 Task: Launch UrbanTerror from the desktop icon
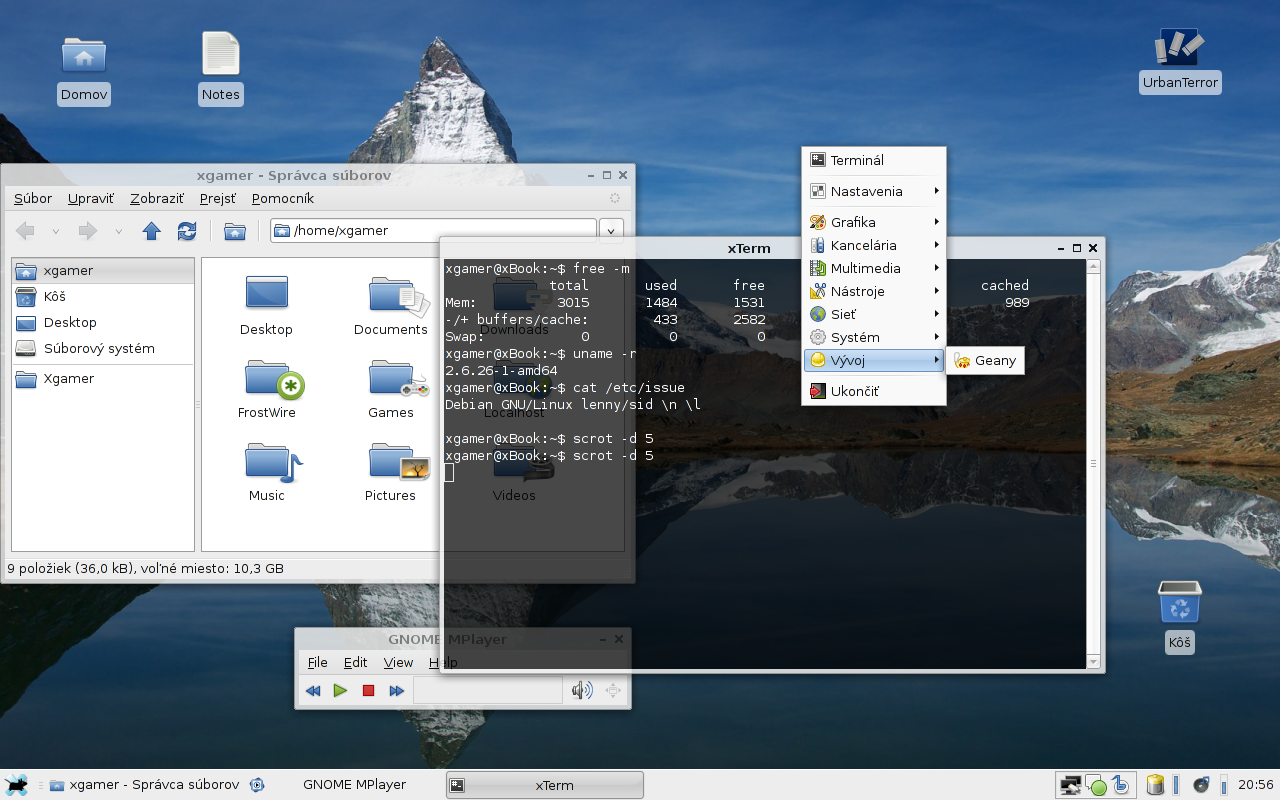(x=1180, y=60)
